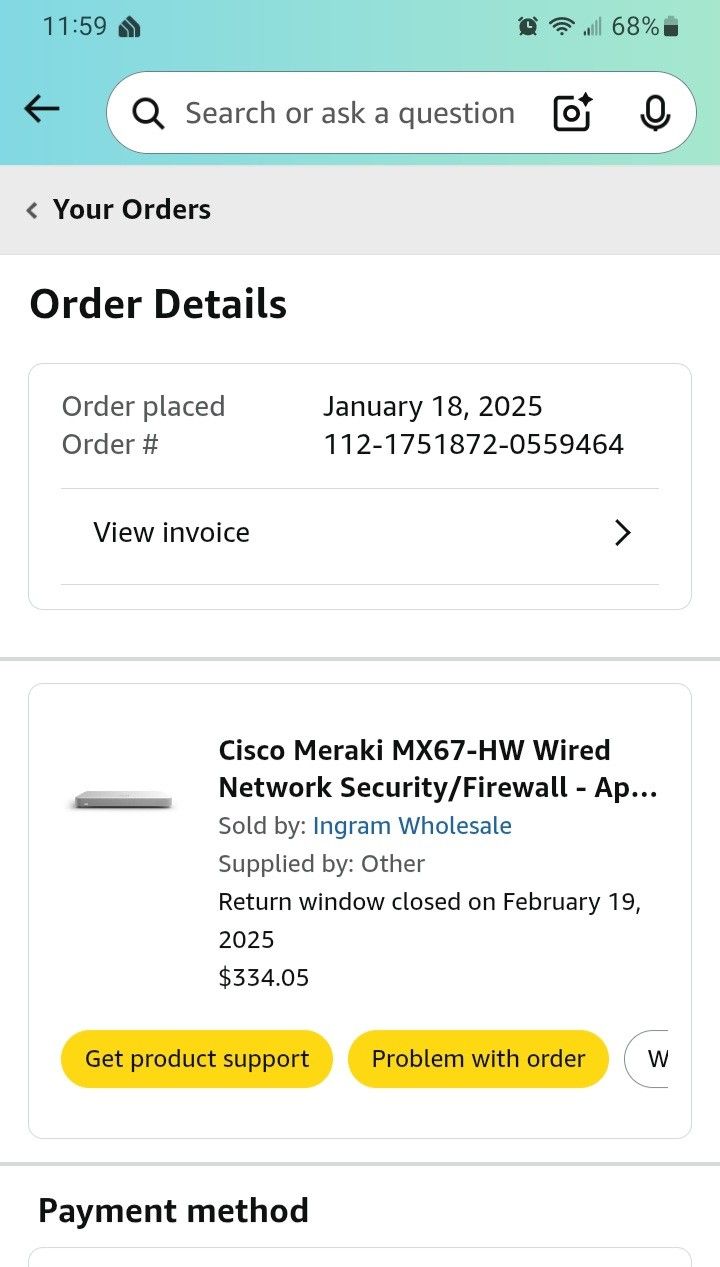
Task: Tap the battery indicator icon
Action: pos(671,27)
